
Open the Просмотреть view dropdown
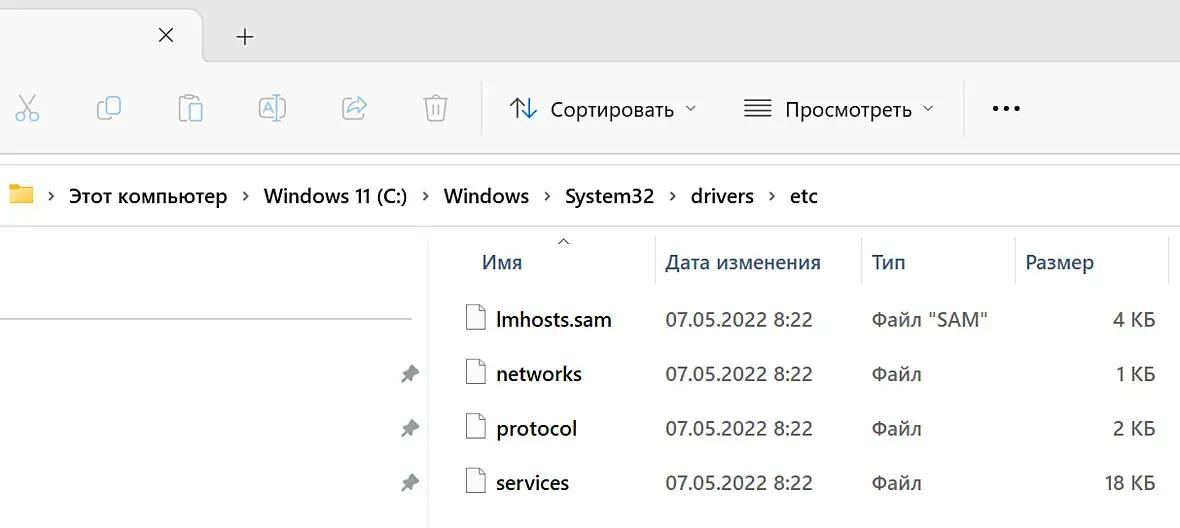coord(839,109)
